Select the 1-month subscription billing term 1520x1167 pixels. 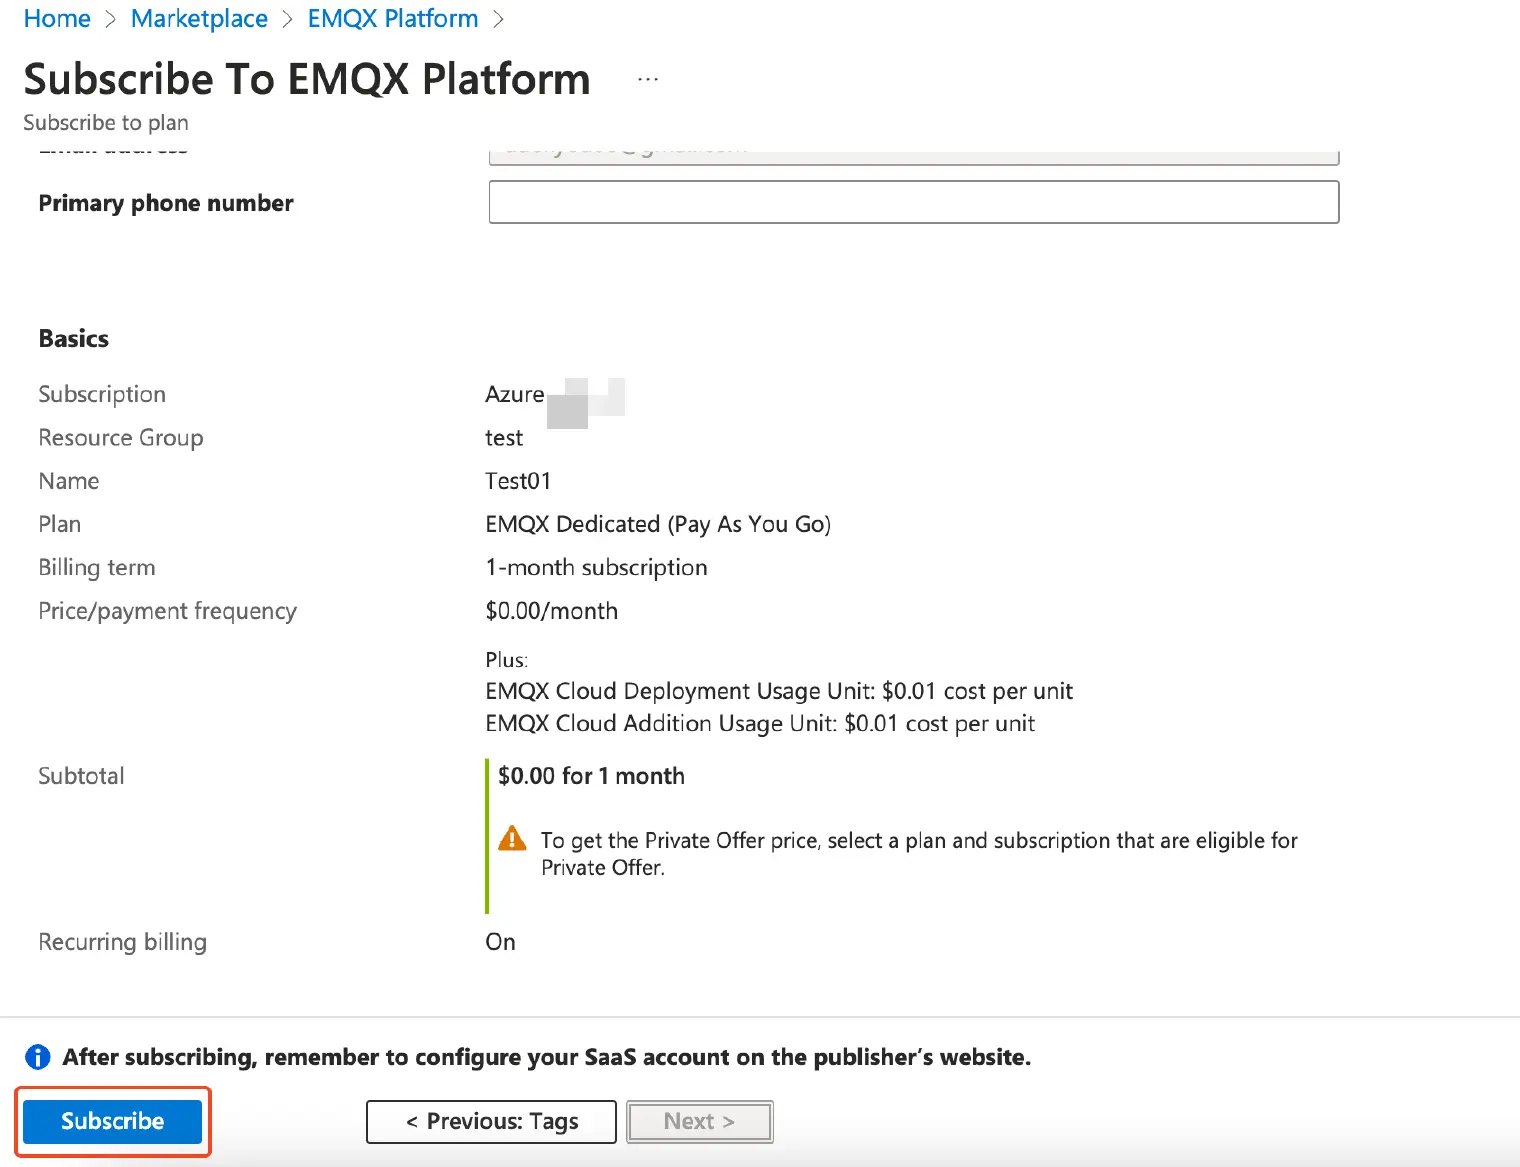pos(596,567)
